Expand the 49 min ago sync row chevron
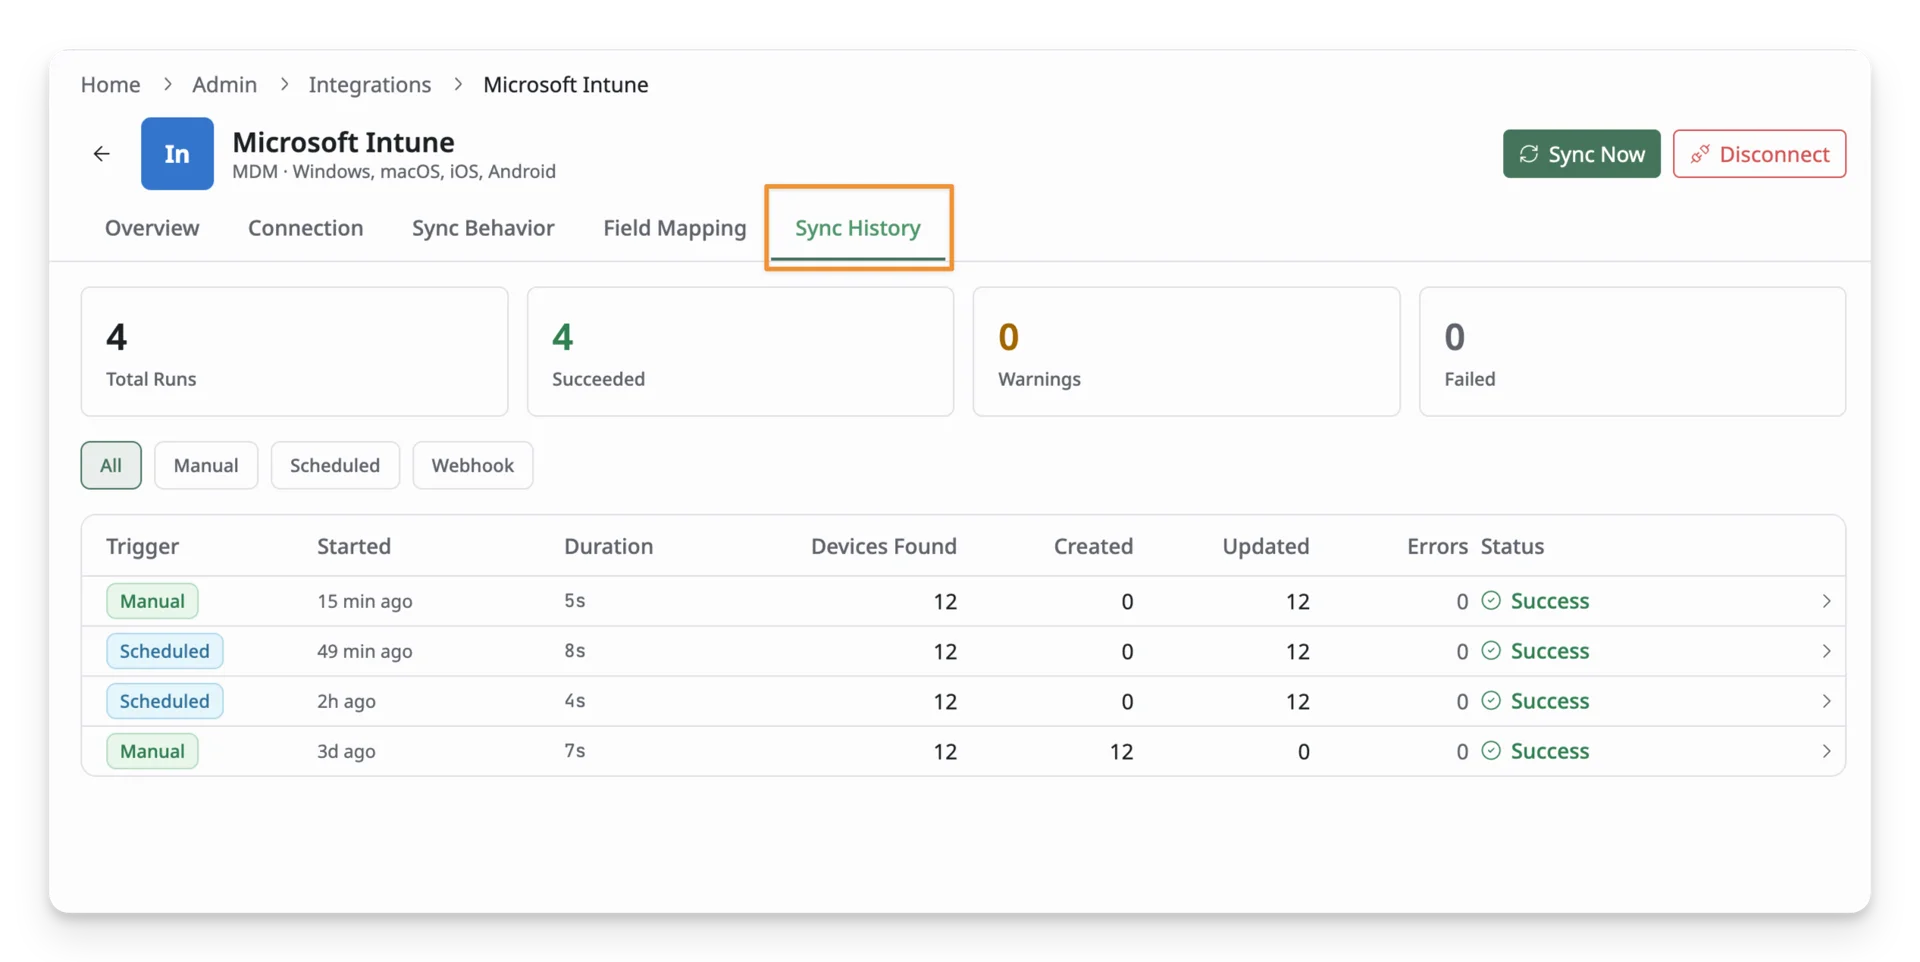The width and height of the screenshot is (1920, 962). 1826,651
